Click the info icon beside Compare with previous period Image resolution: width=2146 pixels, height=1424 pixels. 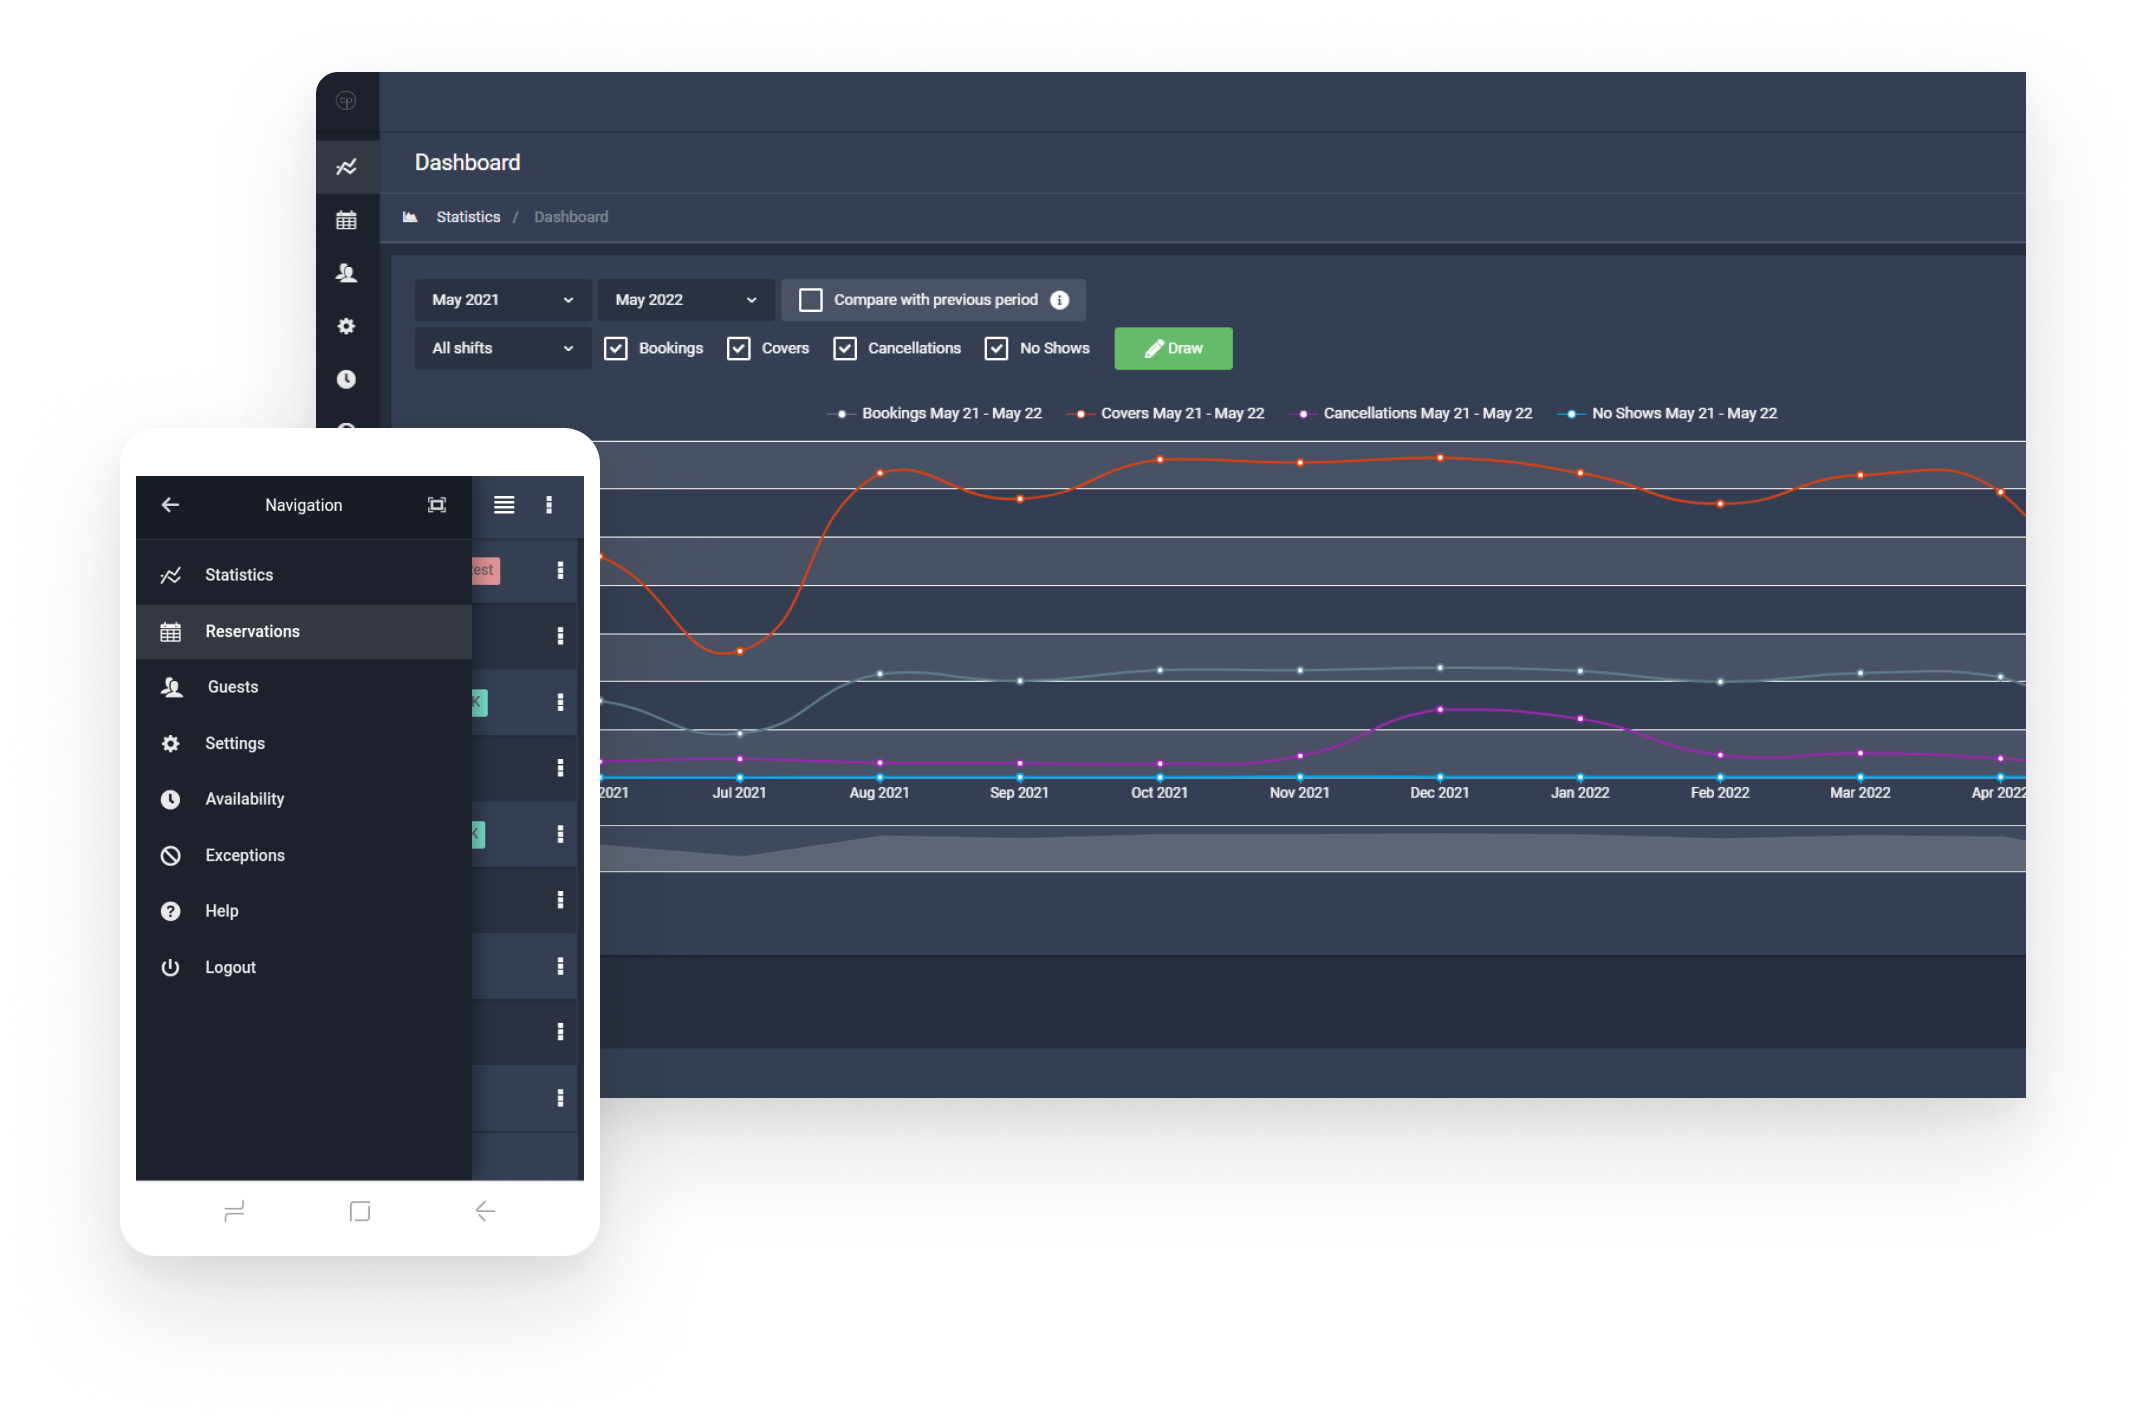point(1060,300)
